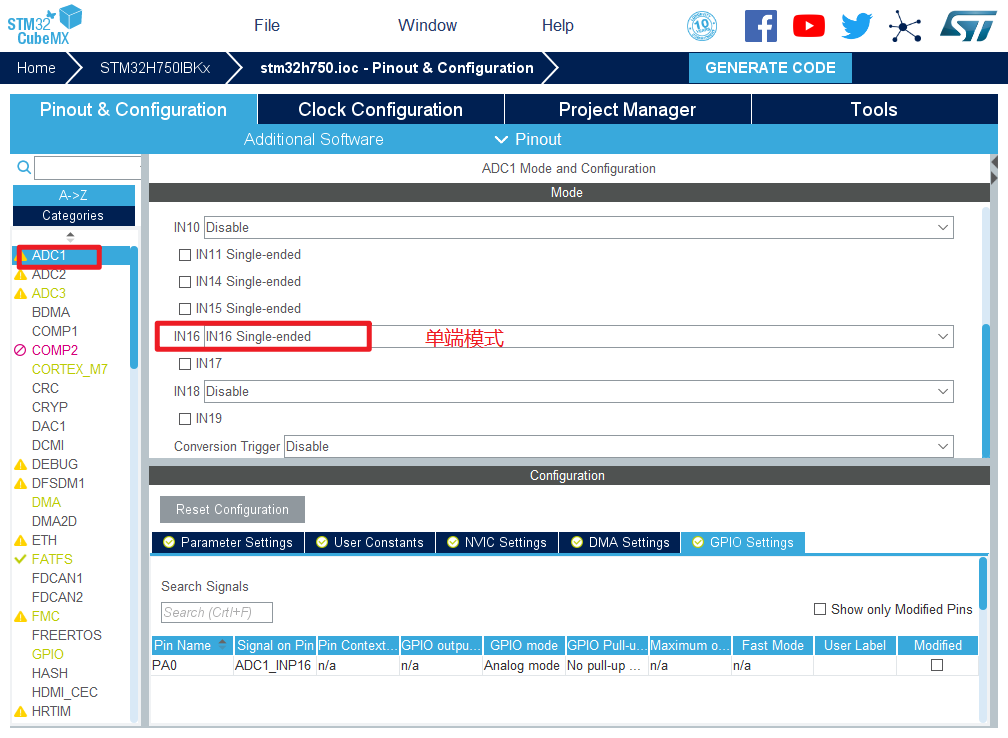Open the YouTube icon link
Screen dimensions: 1008x738
coord(808,26)
